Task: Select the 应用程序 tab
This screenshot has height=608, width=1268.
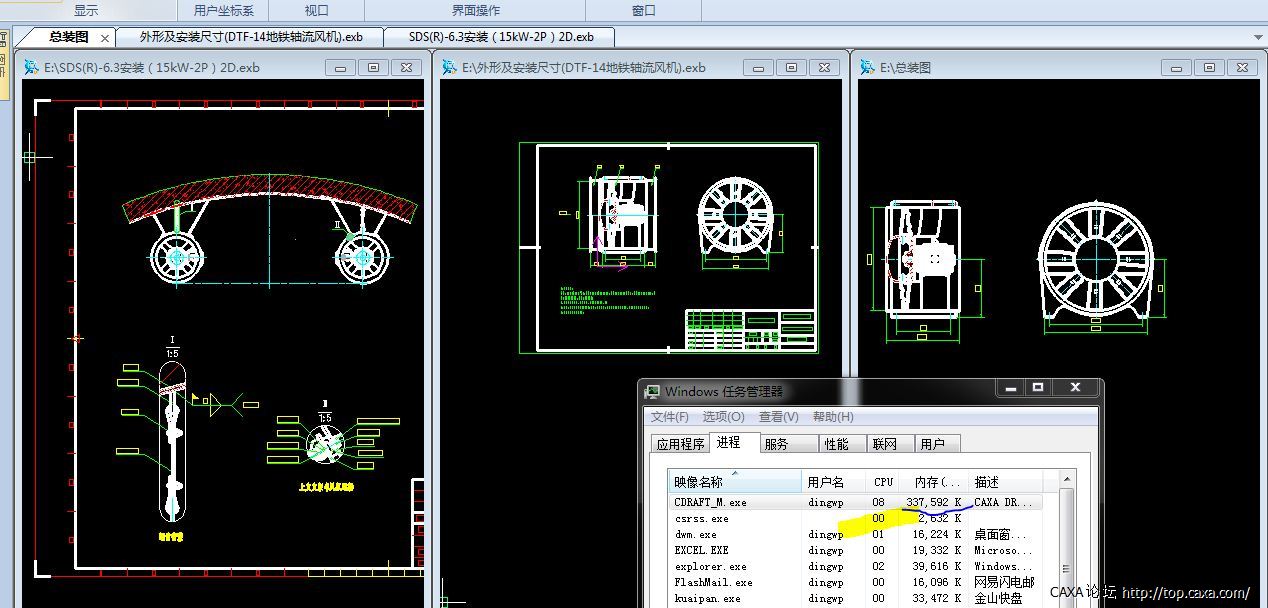Action: [x=680, y=443]
